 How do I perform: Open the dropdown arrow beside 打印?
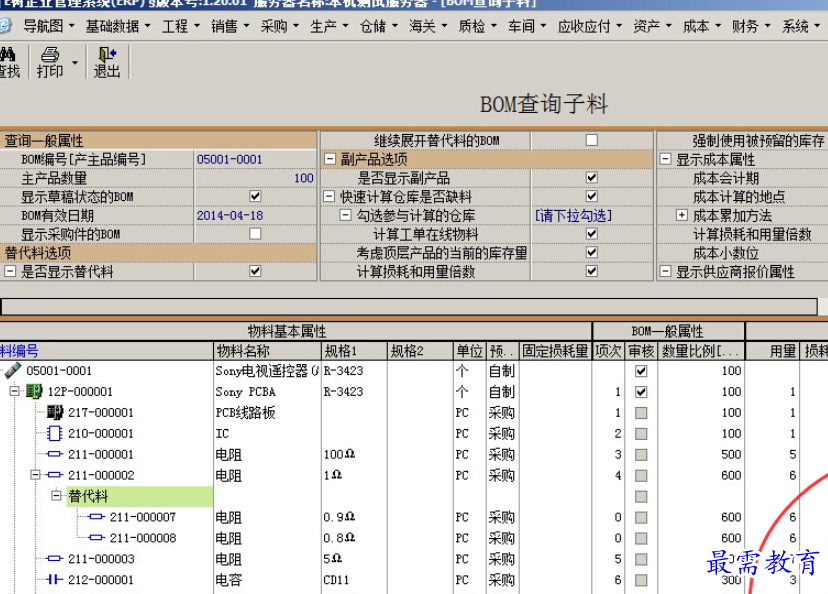75,62
